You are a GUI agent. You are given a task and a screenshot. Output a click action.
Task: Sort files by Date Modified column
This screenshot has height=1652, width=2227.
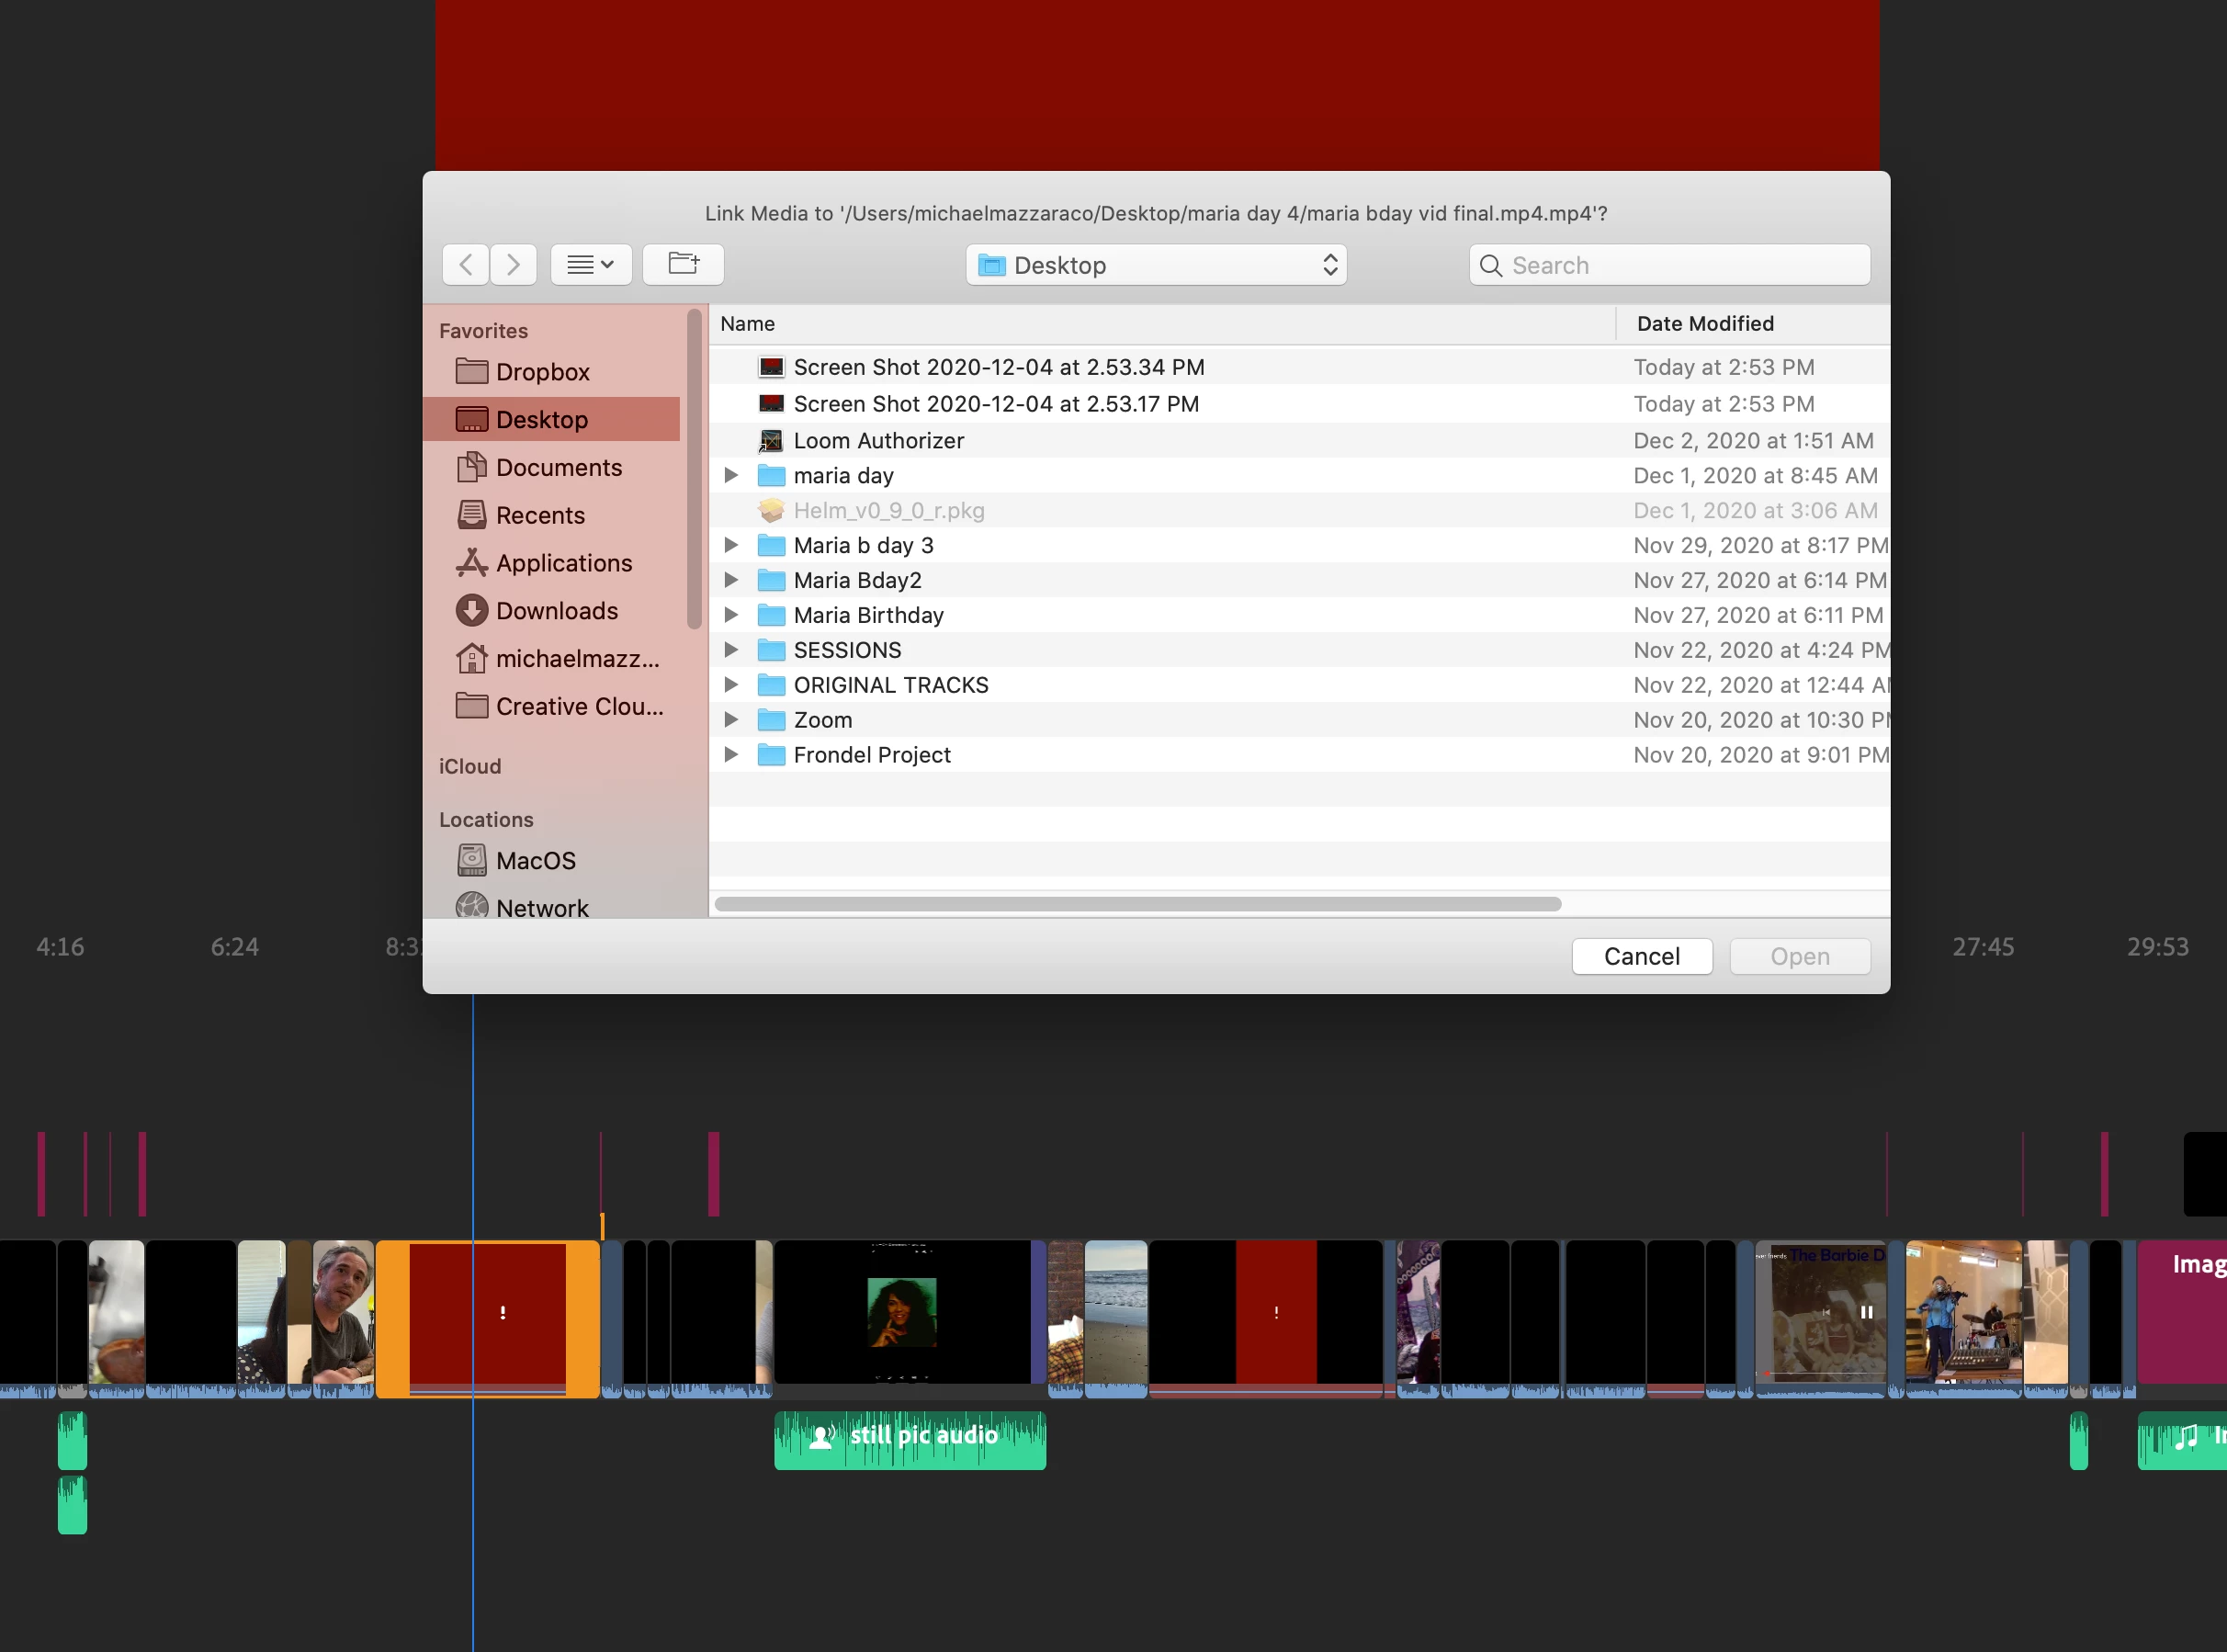(1704, 324)
